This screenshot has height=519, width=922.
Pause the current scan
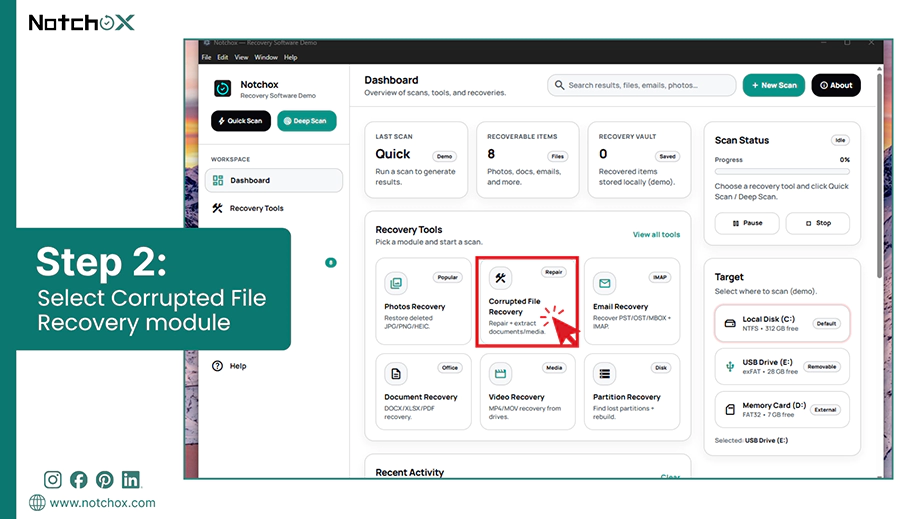pyautogui.click(x=747, y=223)
